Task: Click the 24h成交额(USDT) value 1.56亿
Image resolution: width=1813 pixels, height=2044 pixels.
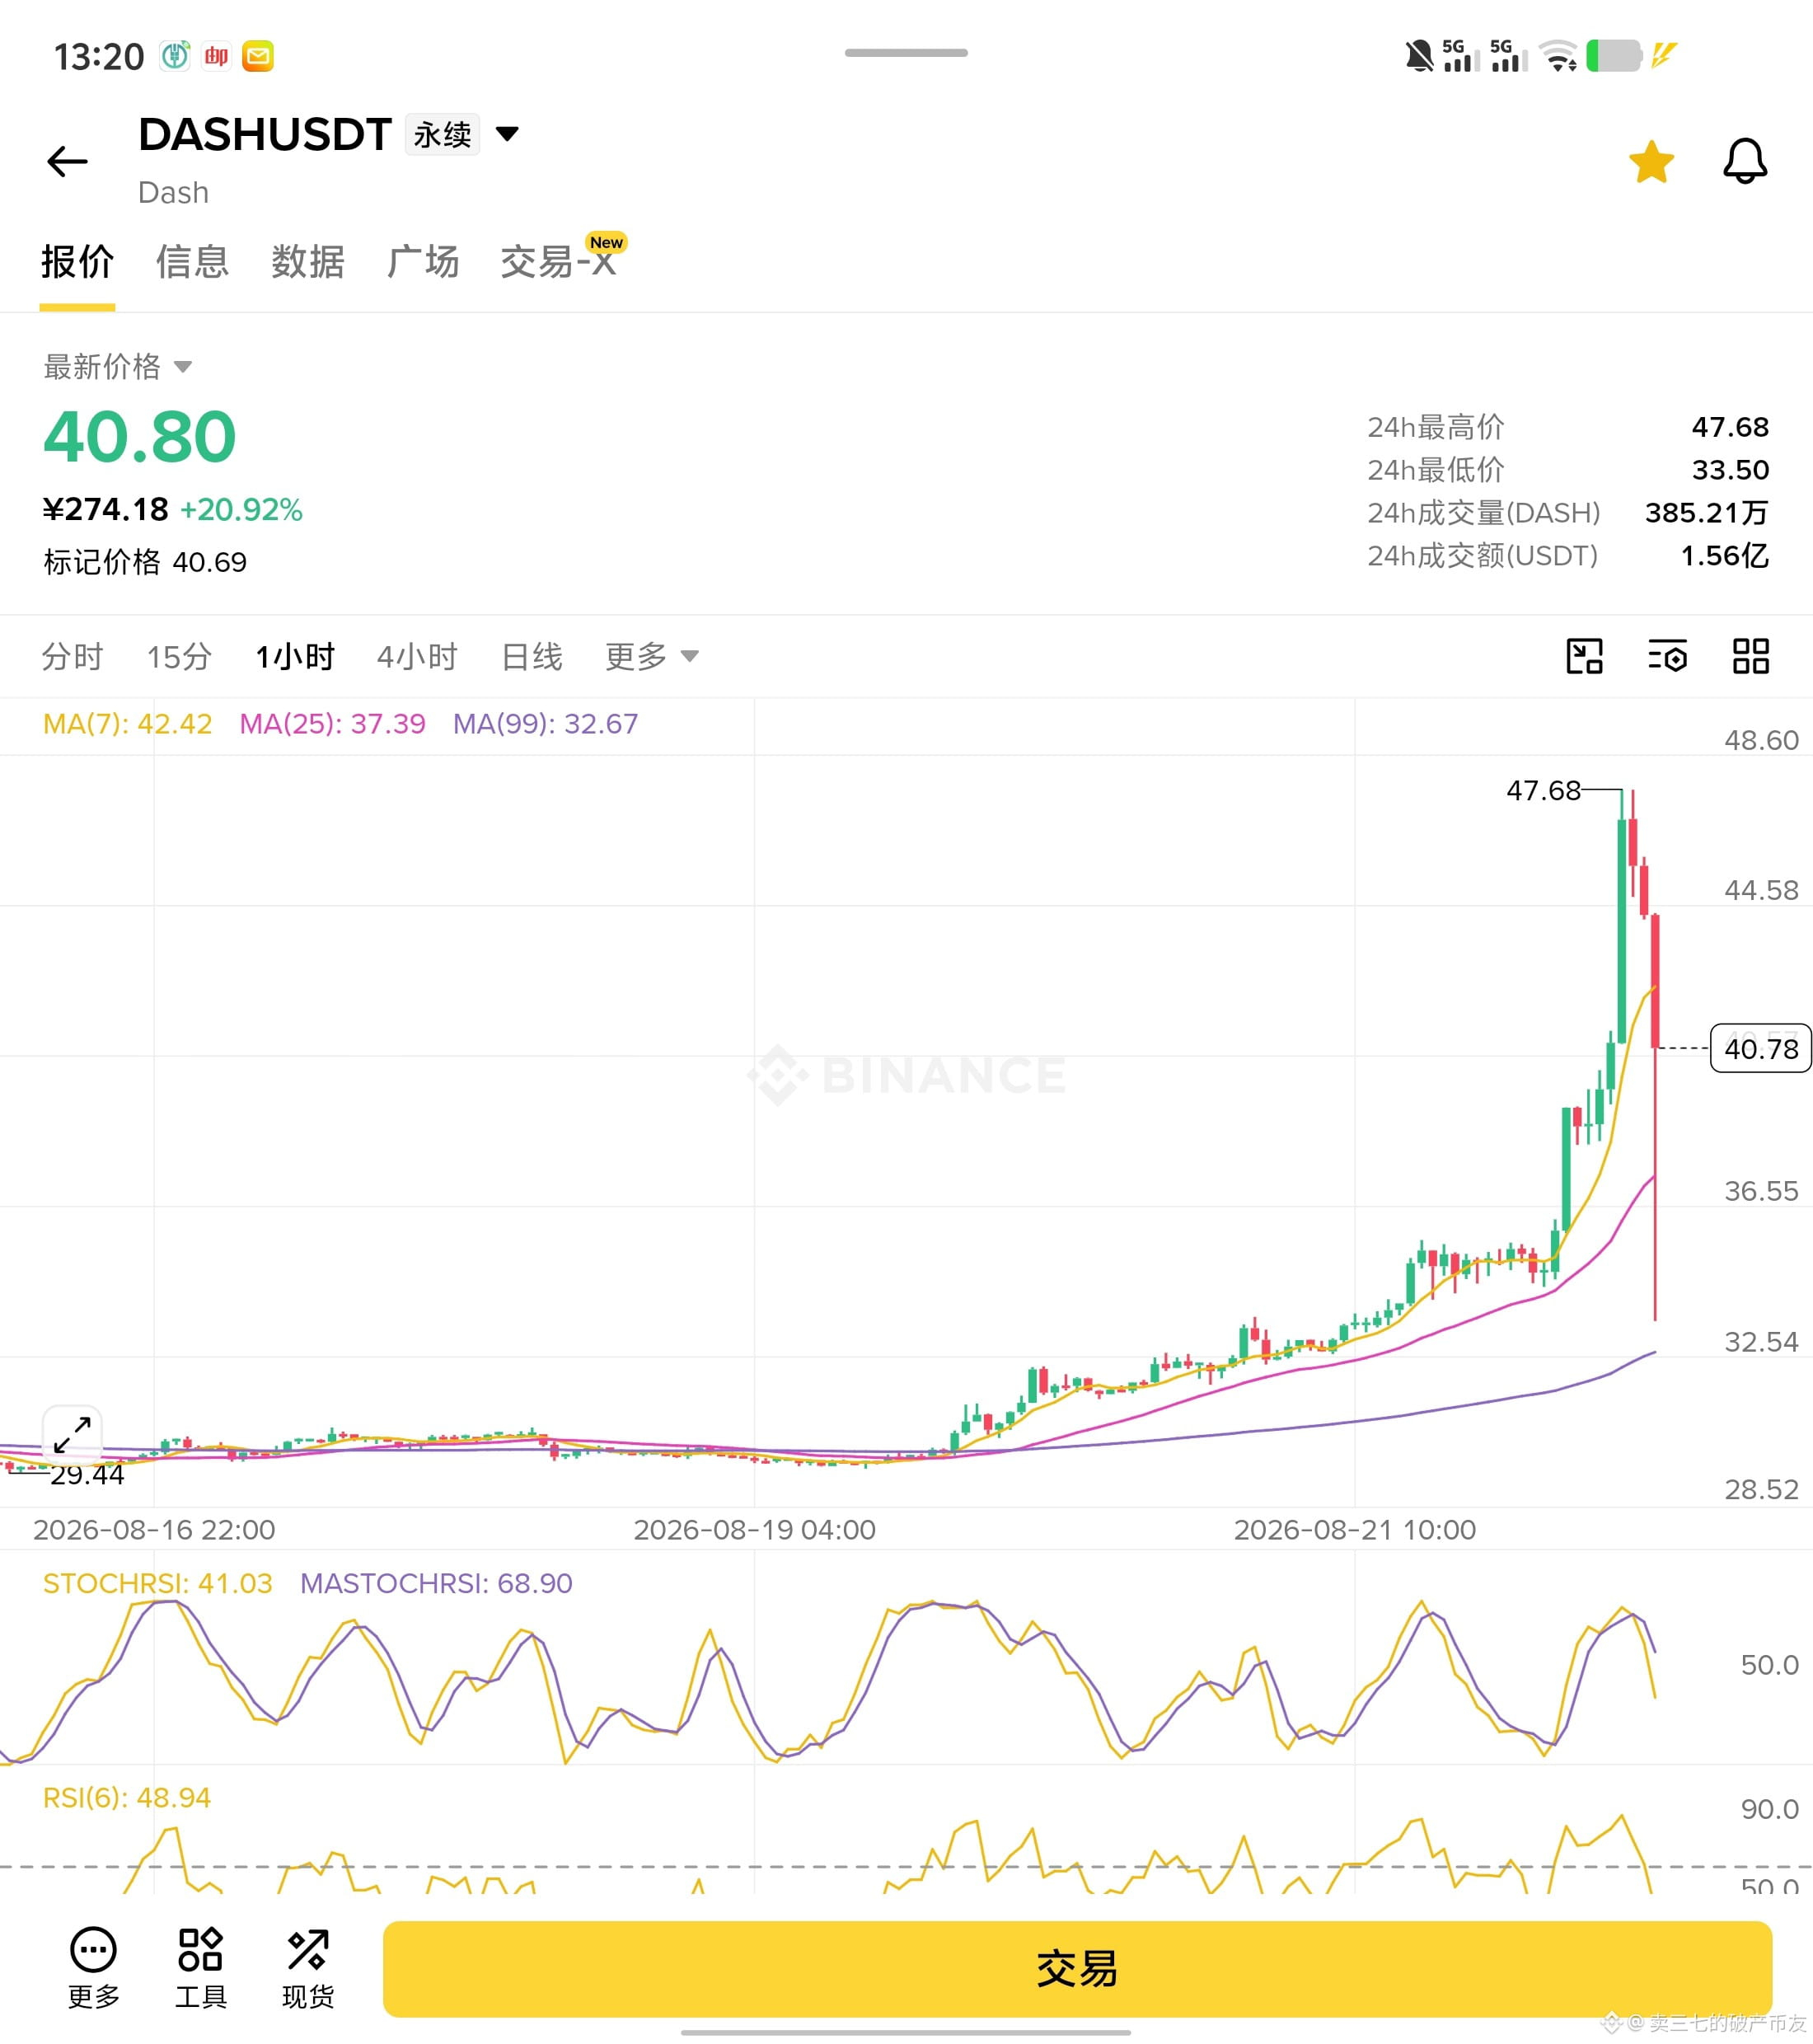Action: tap(1725, 555)
